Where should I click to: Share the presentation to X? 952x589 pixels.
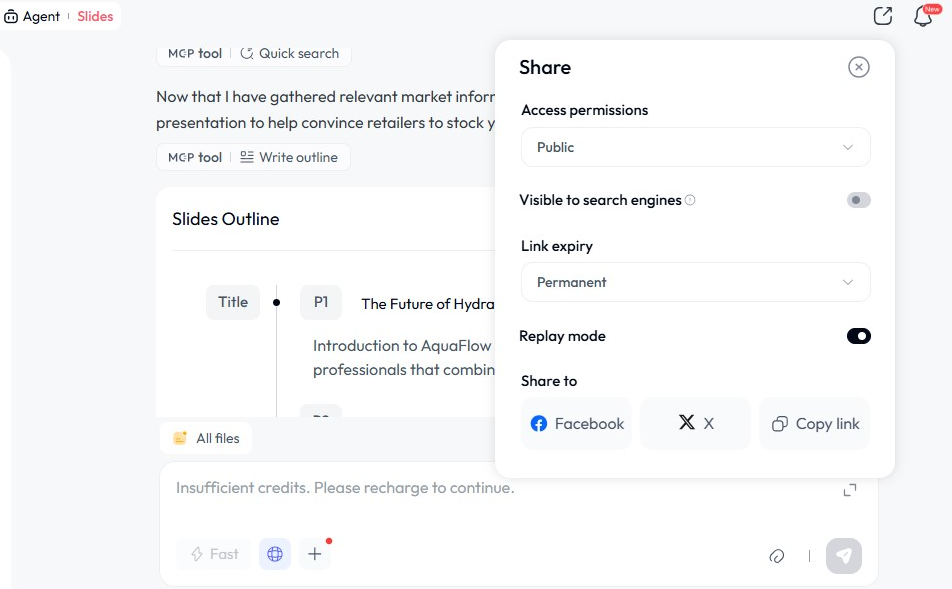coord(695,424)
